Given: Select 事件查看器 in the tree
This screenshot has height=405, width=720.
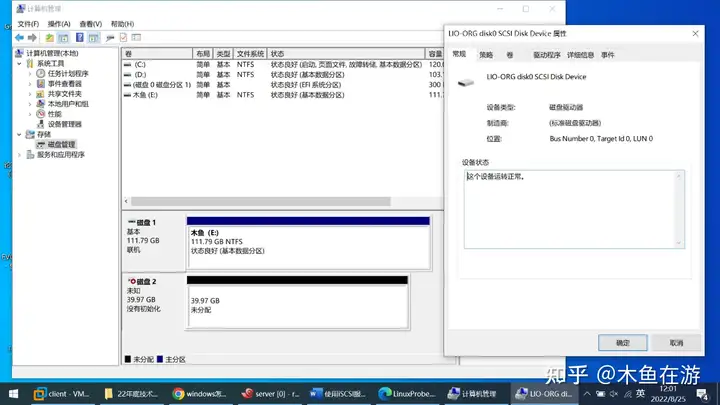Looking at the screenshot, I should 65,84.
